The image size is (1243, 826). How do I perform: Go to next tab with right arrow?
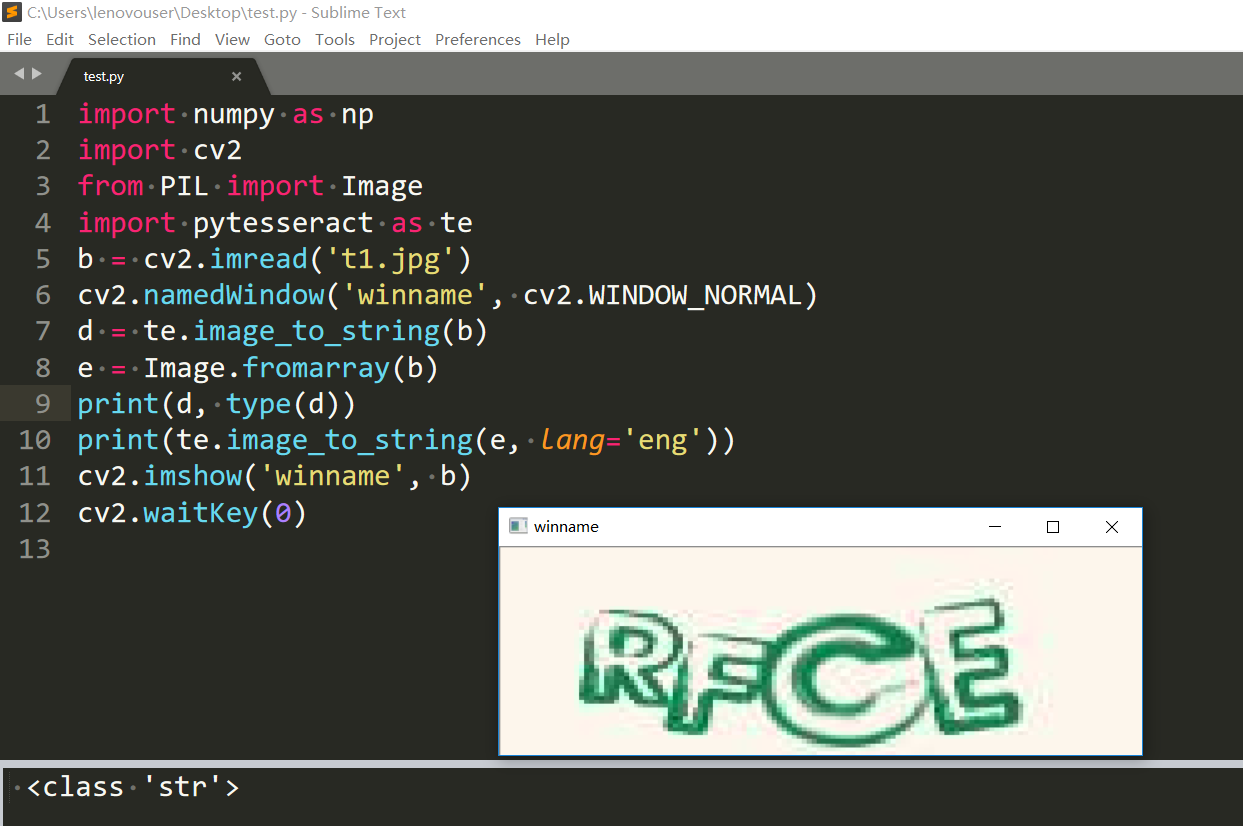[37, 74]
